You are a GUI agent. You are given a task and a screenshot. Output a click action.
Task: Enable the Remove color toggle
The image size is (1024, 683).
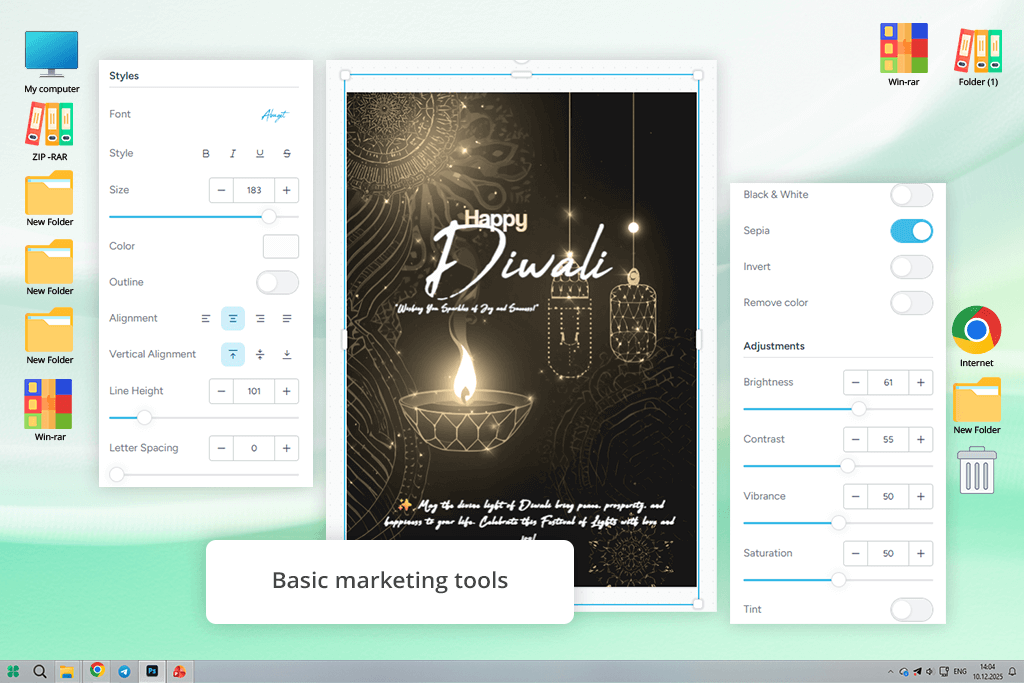[912, 303]
